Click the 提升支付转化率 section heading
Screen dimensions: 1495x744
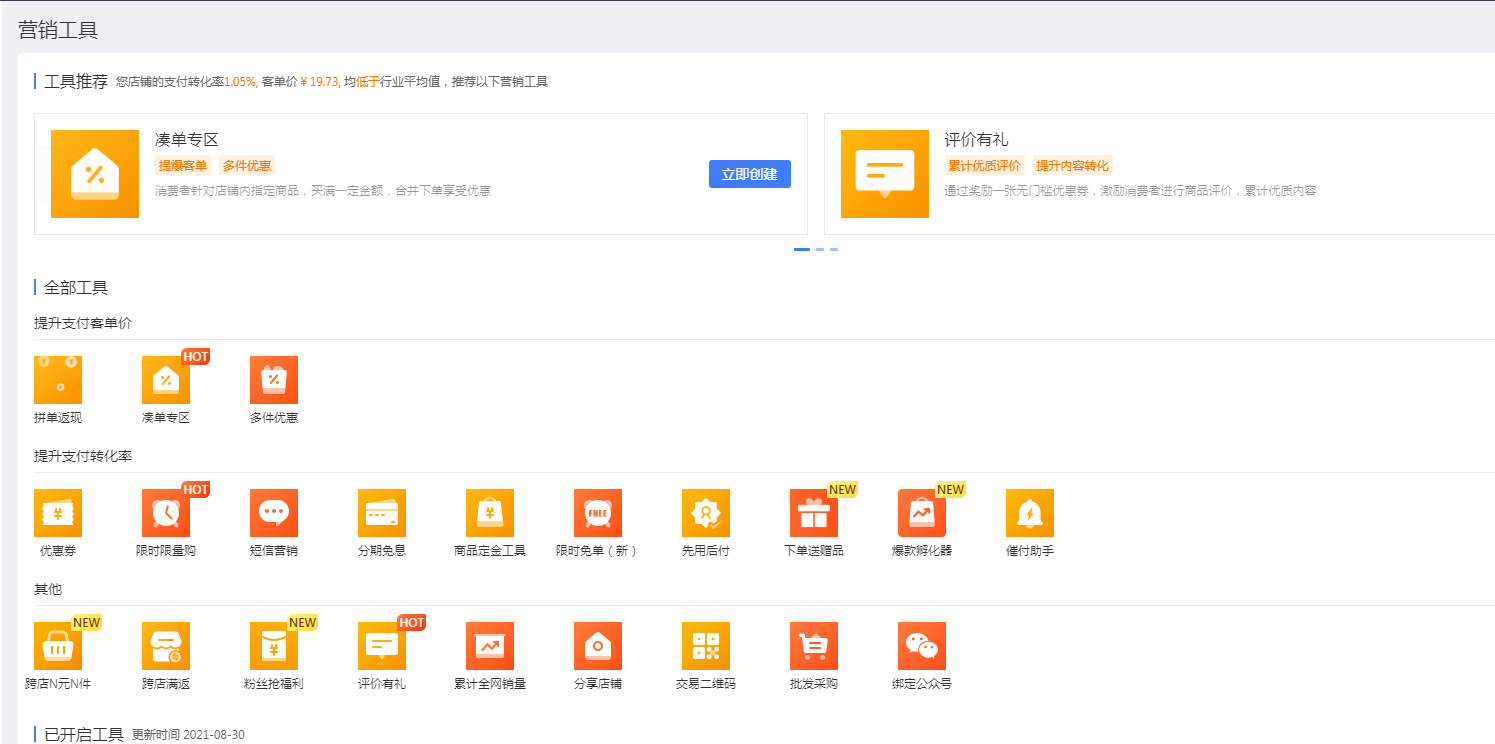tap(83, 456)
